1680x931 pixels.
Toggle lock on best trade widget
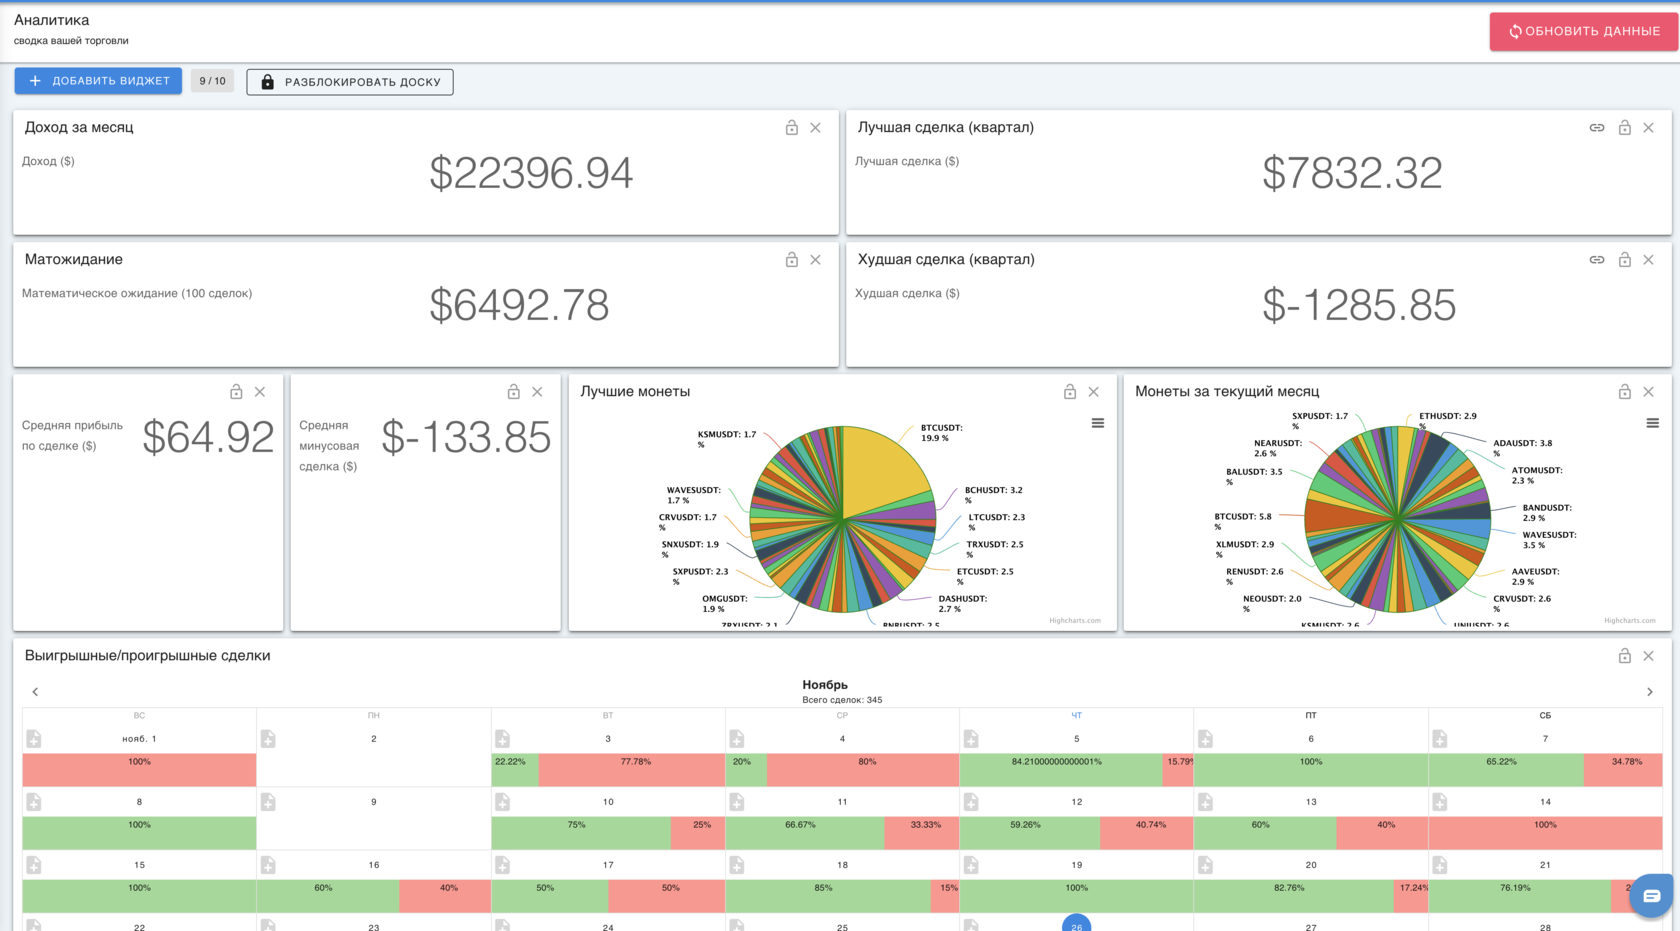point(1625,128)
